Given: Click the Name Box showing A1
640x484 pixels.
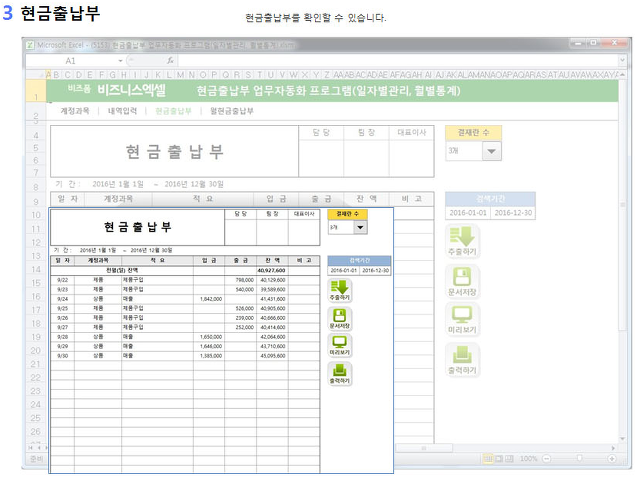Looking at the screenshot, I should point(71,61).
